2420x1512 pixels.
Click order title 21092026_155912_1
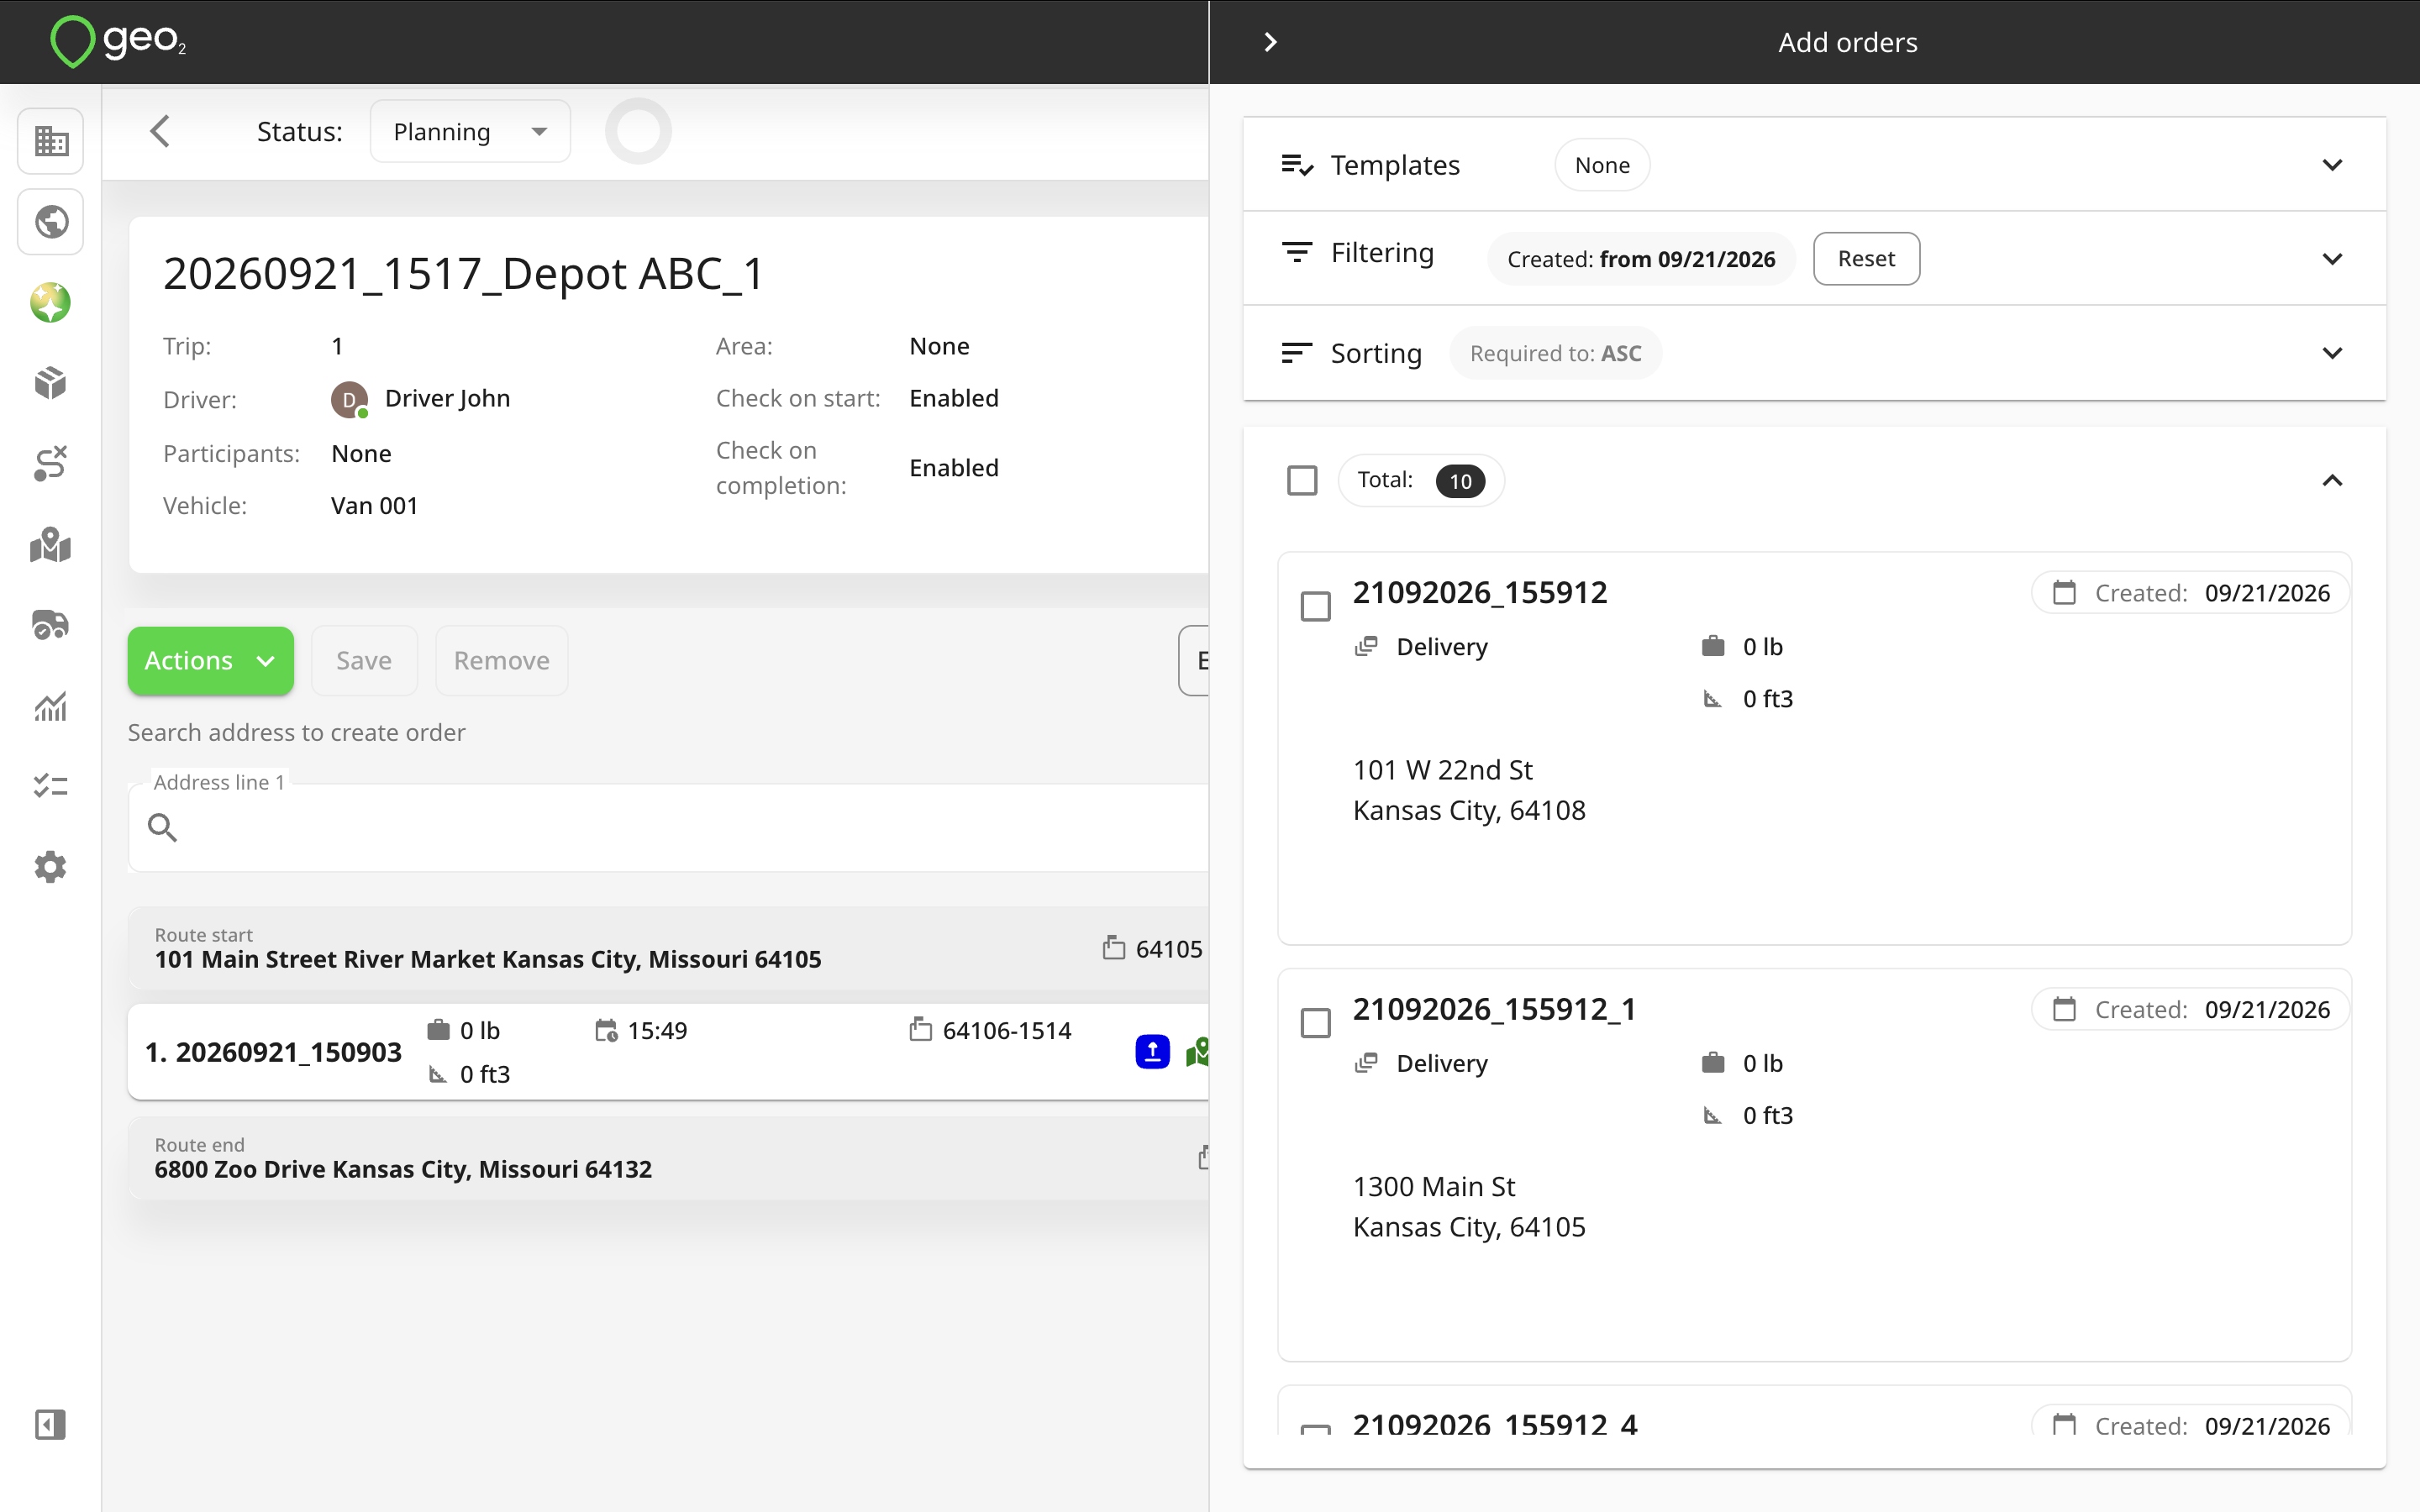point(1494,1009)
